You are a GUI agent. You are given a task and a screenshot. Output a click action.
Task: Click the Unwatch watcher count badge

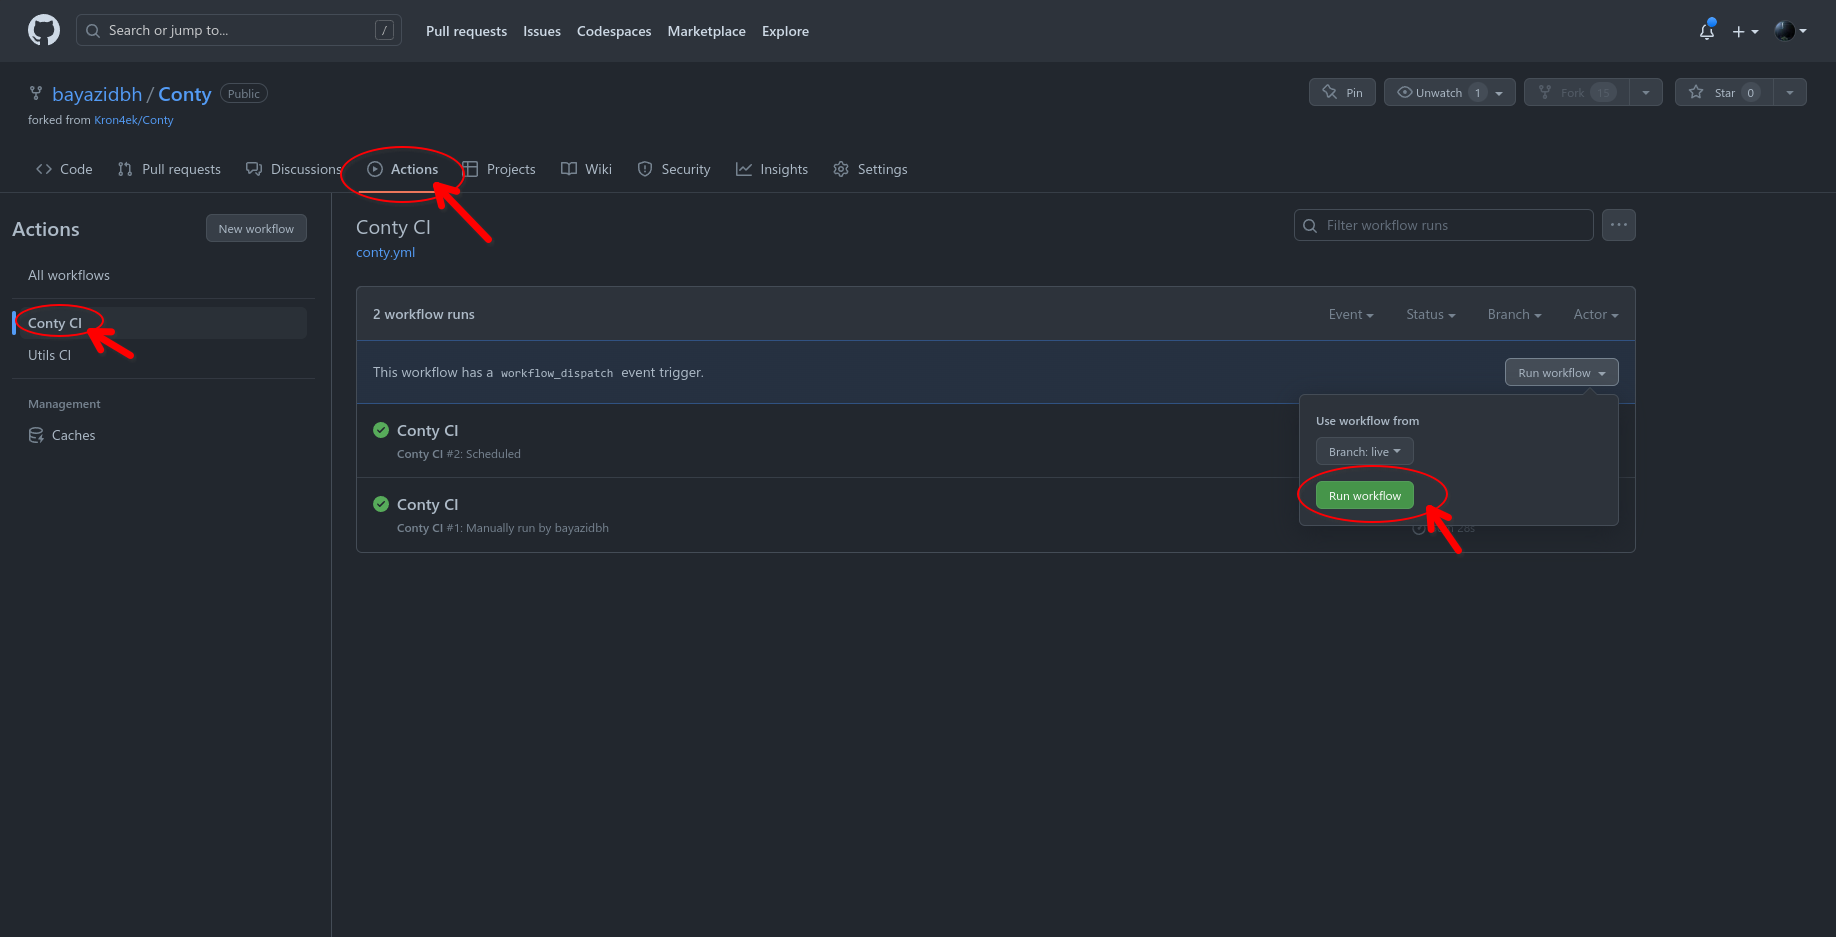[1478, 93]
